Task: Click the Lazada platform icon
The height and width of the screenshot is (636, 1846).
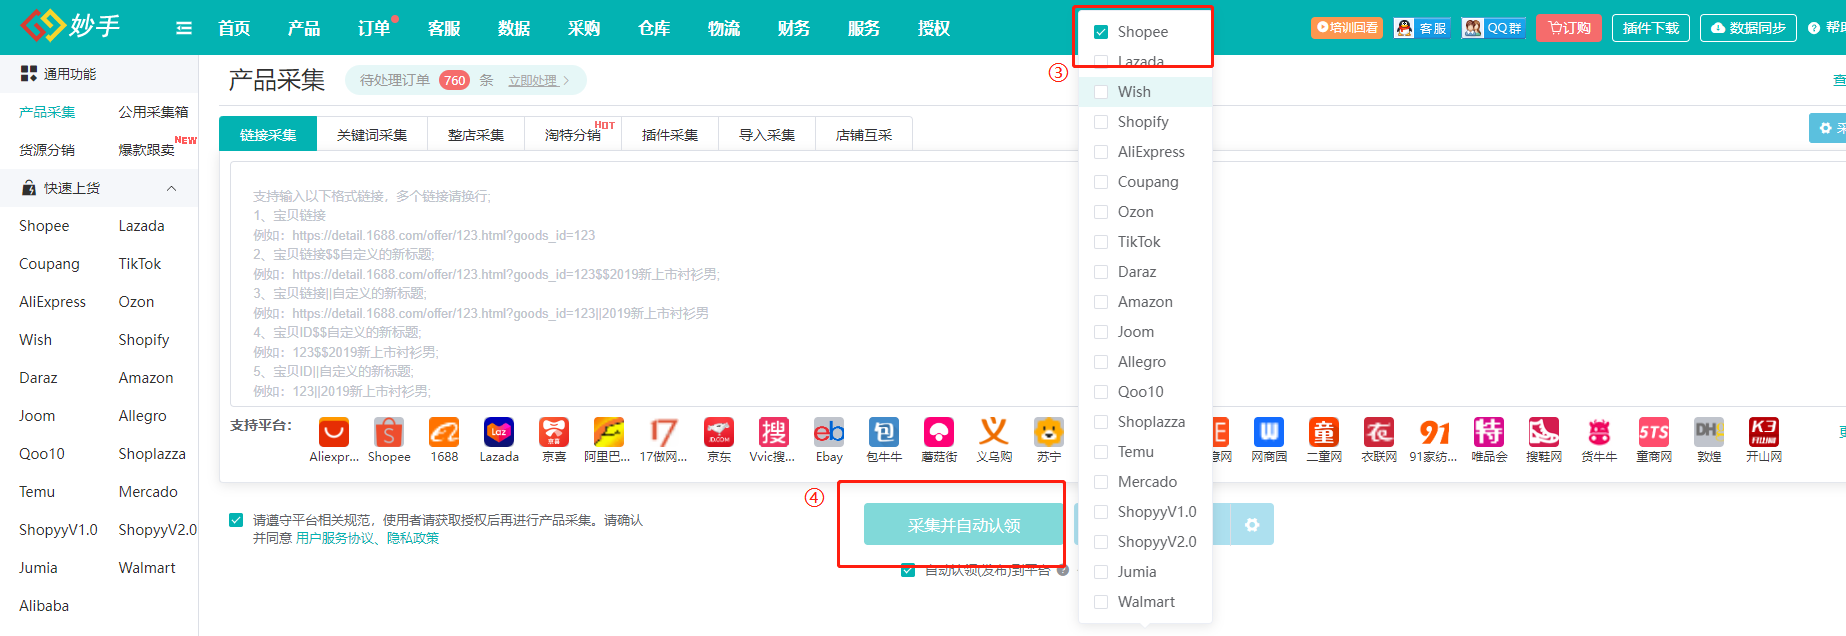Action: pyautogui.click(x=499, y=432)
